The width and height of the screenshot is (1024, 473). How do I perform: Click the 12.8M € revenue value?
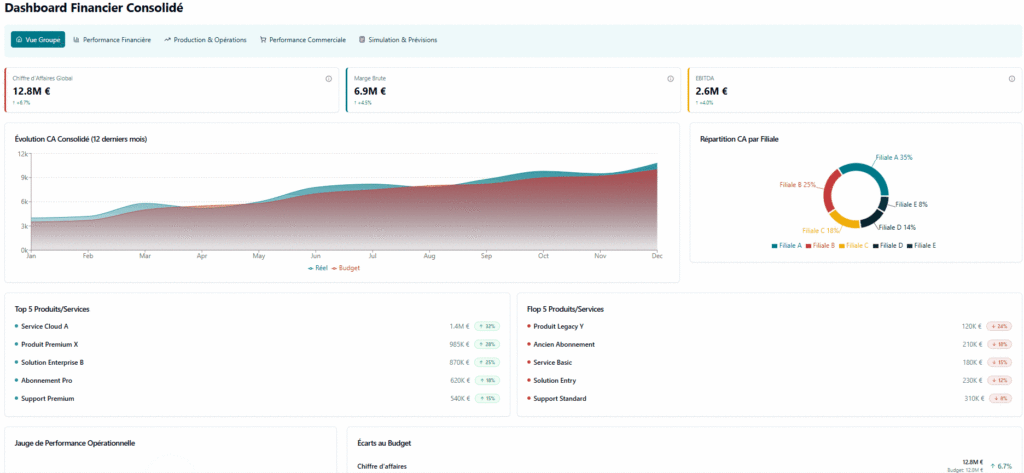pos(31,91)
